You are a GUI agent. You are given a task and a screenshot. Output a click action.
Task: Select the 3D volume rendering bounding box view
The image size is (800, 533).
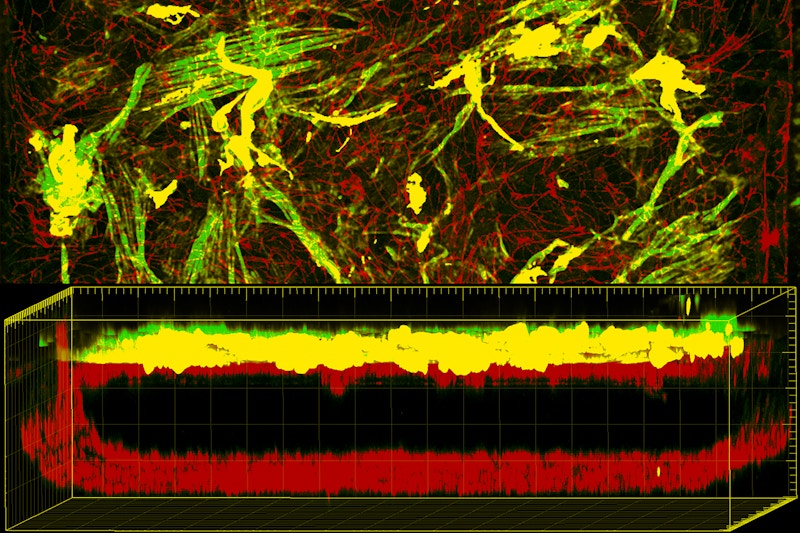point(400,409)
